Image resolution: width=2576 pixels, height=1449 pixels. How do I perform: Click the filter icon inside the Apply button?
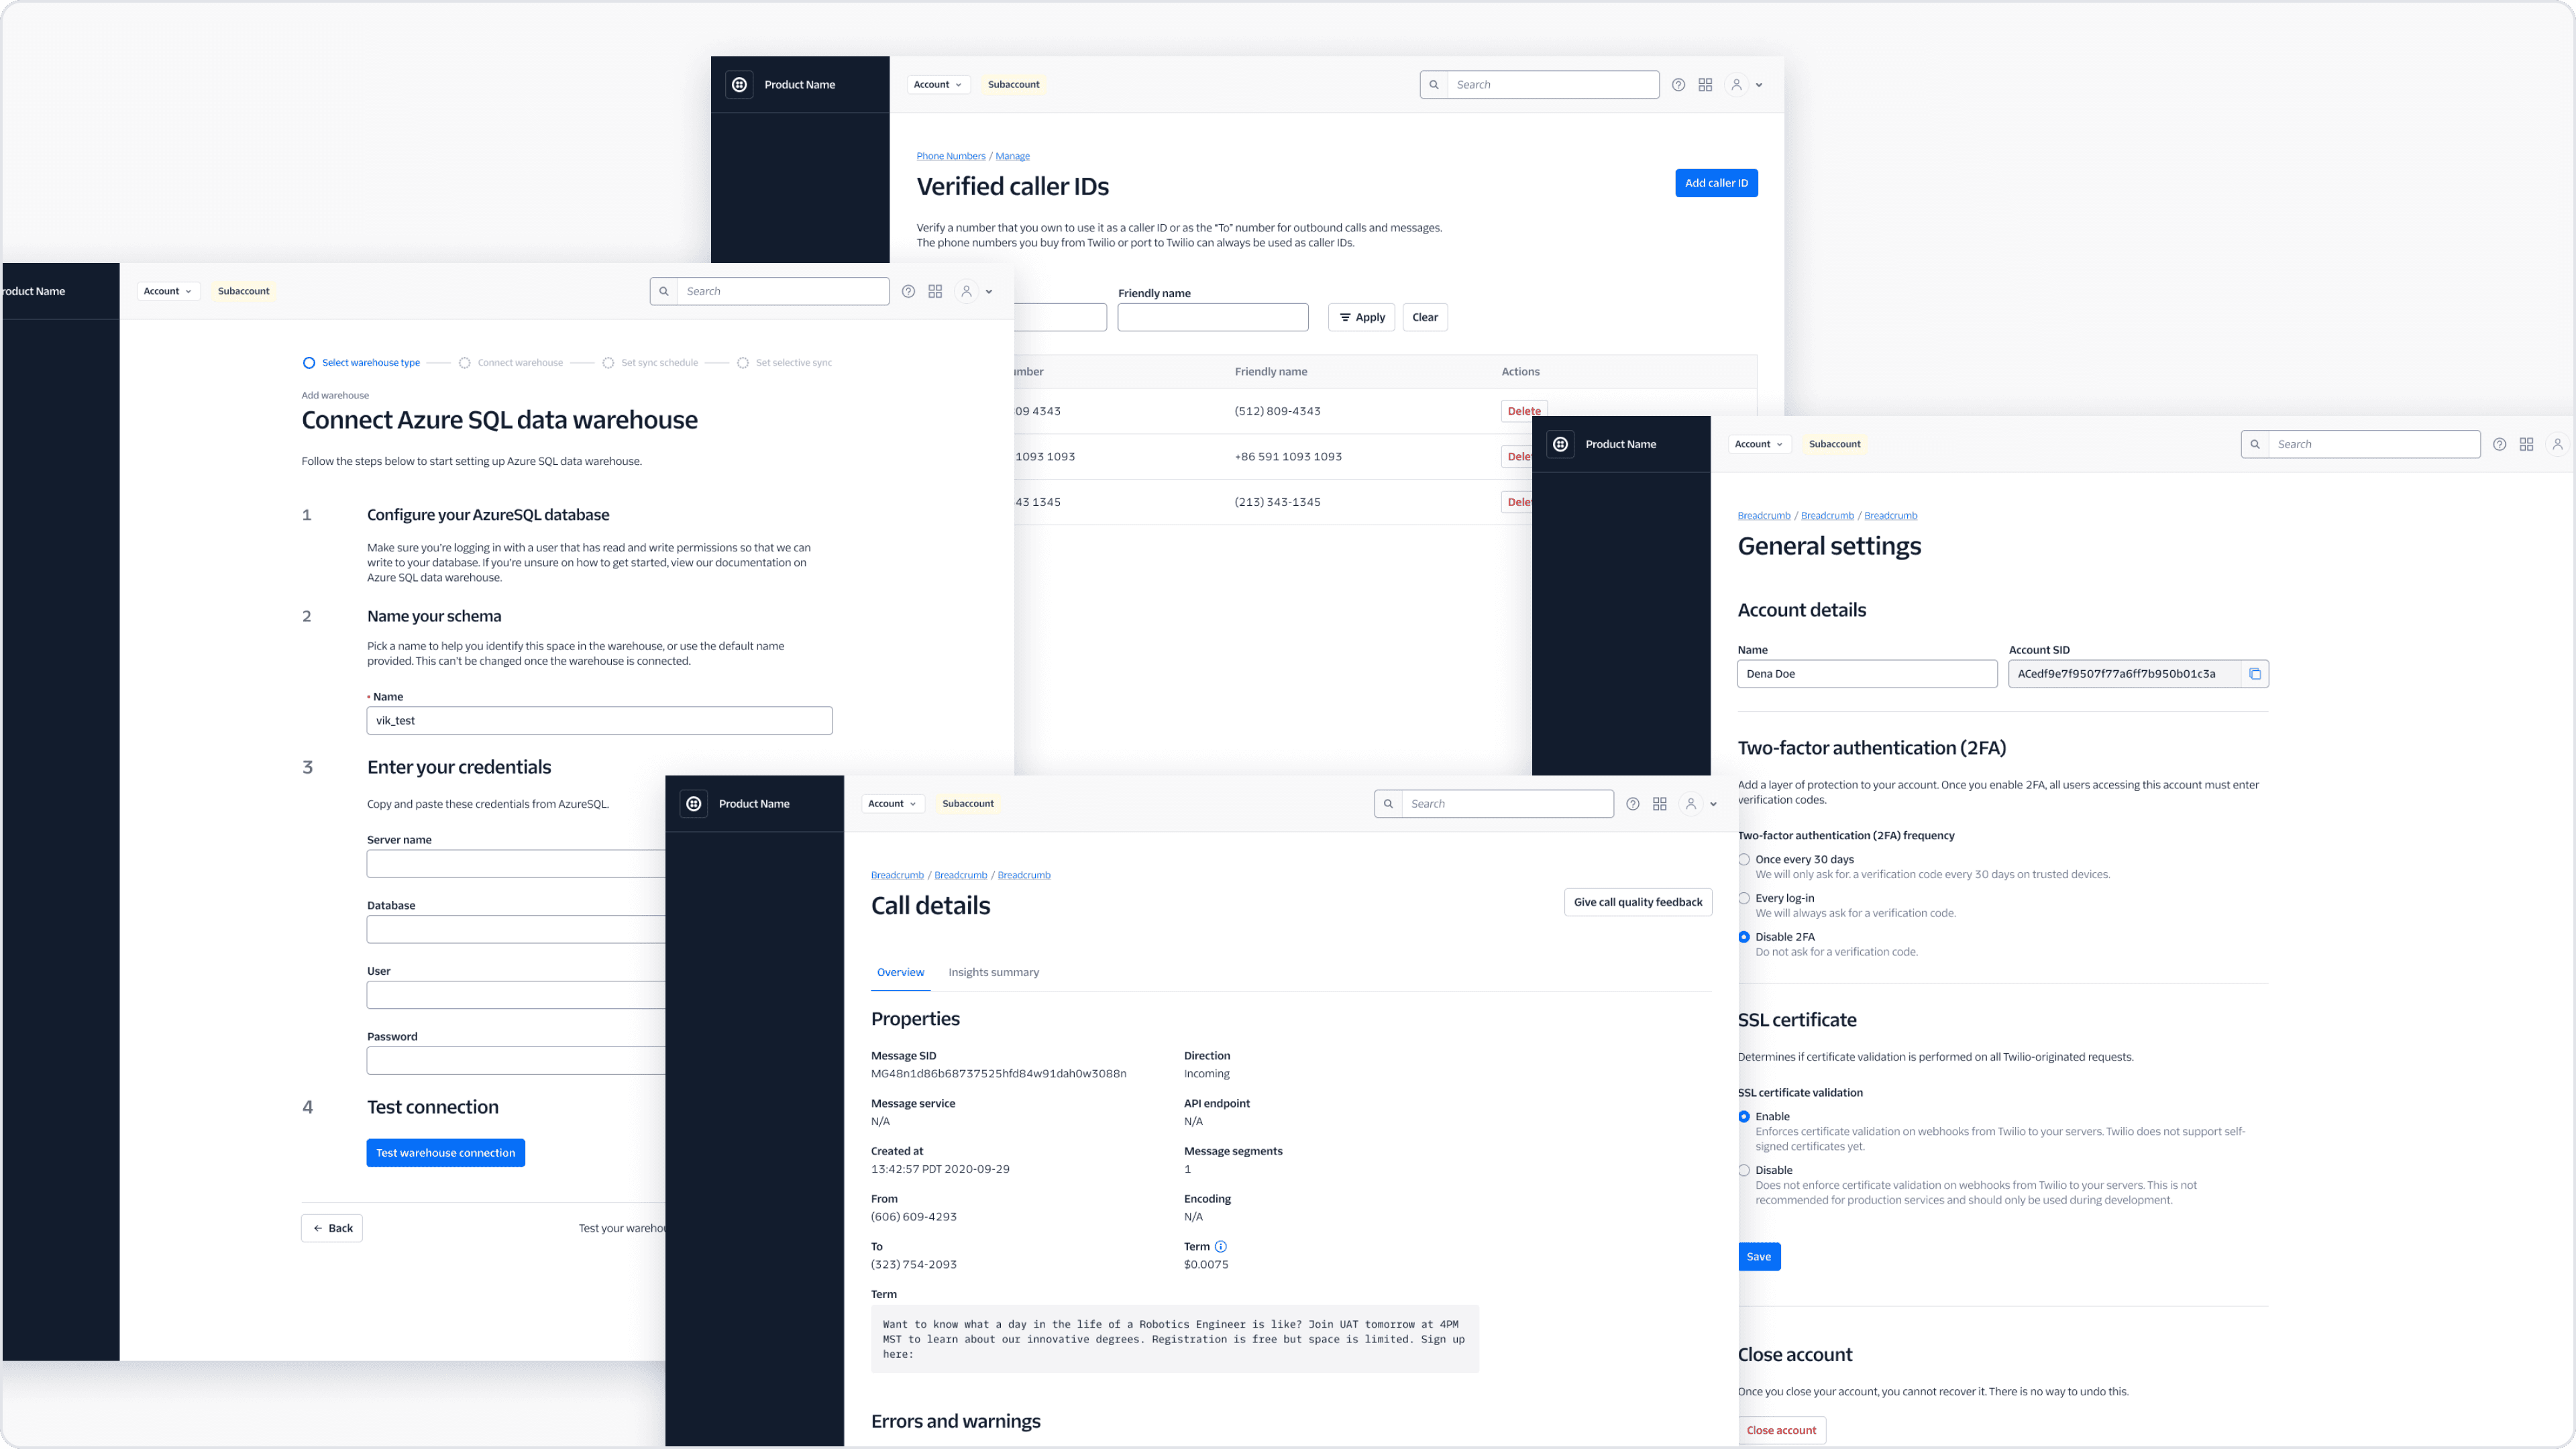click(x=1346, y=317)
